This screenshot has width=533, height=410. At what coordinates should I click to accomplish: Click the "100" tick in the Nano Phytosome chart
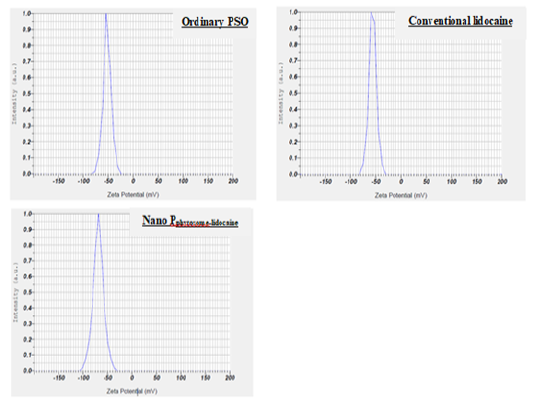[181, 378]
